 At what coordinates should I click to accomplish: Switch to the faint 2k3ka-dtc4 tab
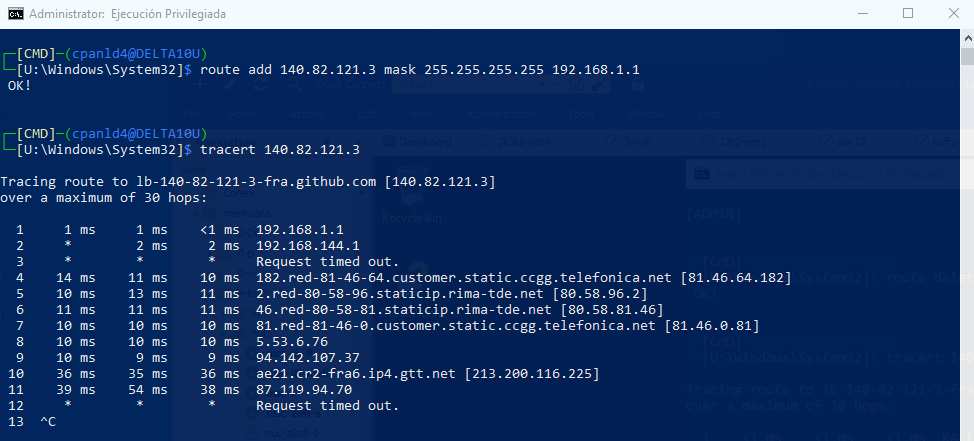[517, 142]
